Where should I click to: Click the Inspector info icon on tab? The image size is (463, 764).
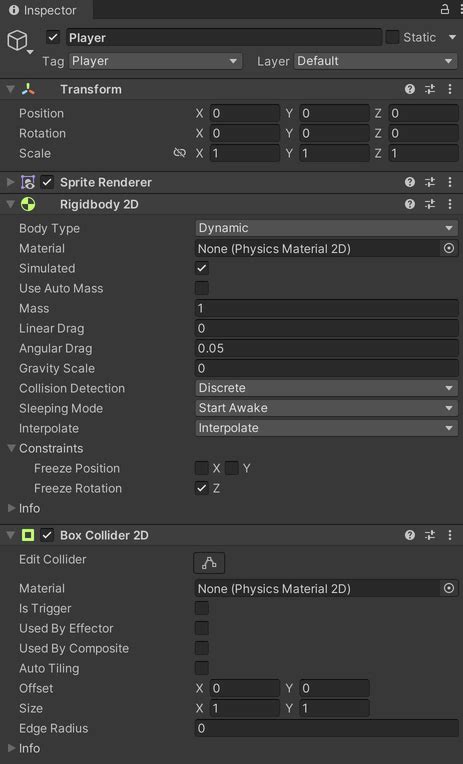coord(14,10)
